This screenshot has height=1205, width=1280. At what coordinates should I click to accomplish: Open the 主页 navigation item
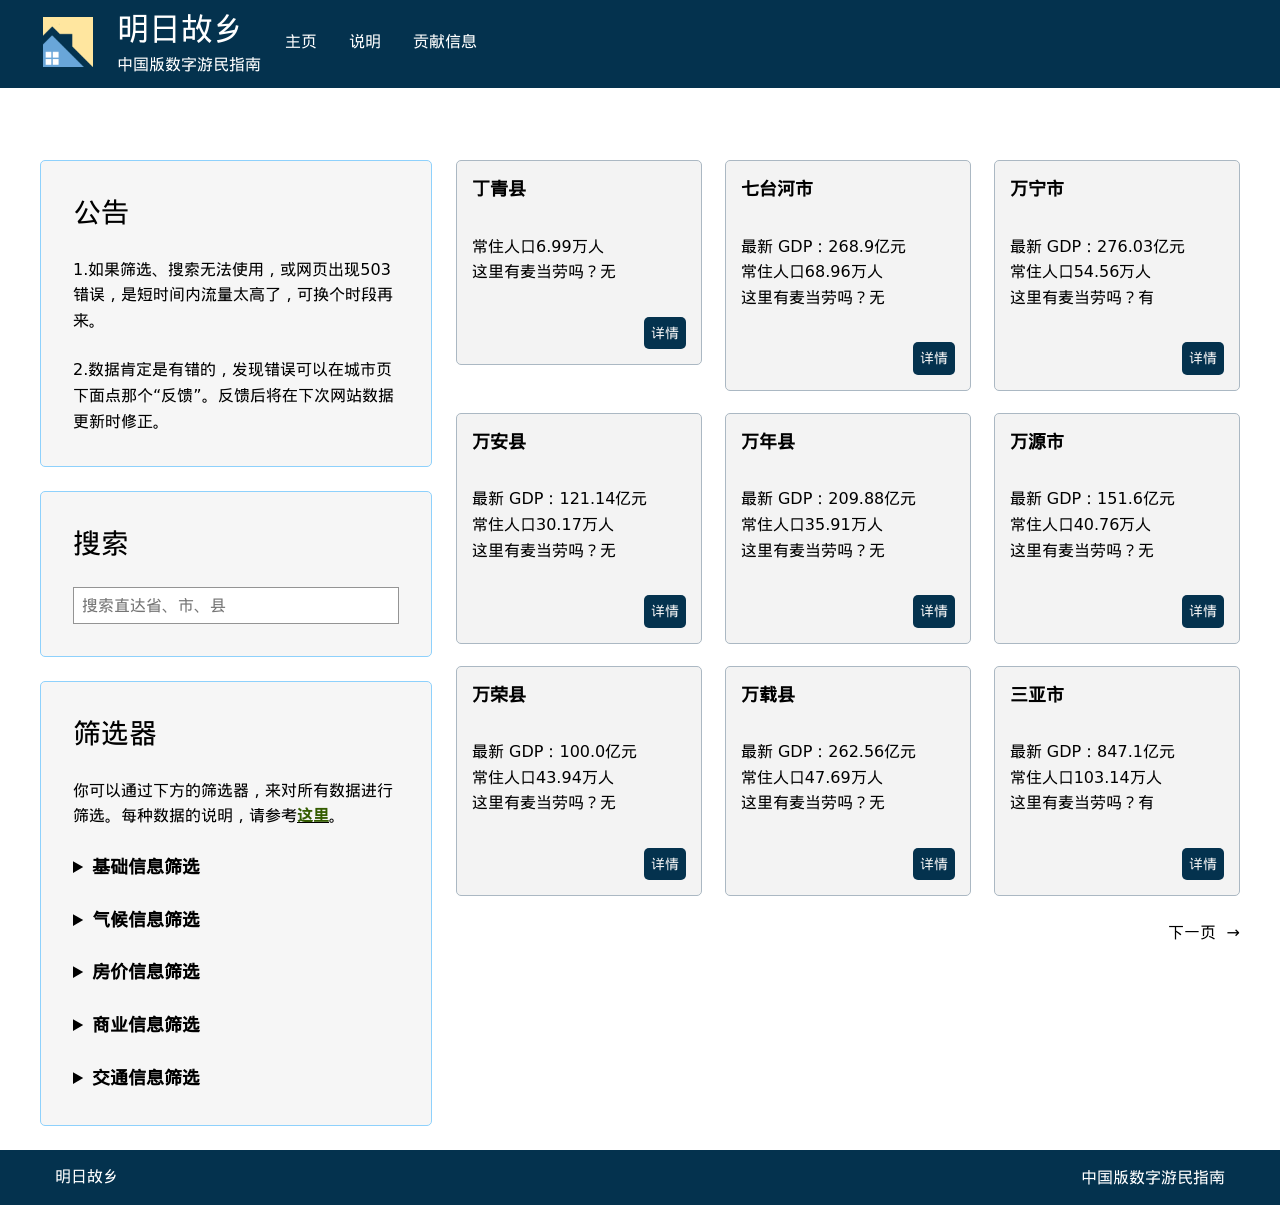pyautogui.click(x=301, y=42)
